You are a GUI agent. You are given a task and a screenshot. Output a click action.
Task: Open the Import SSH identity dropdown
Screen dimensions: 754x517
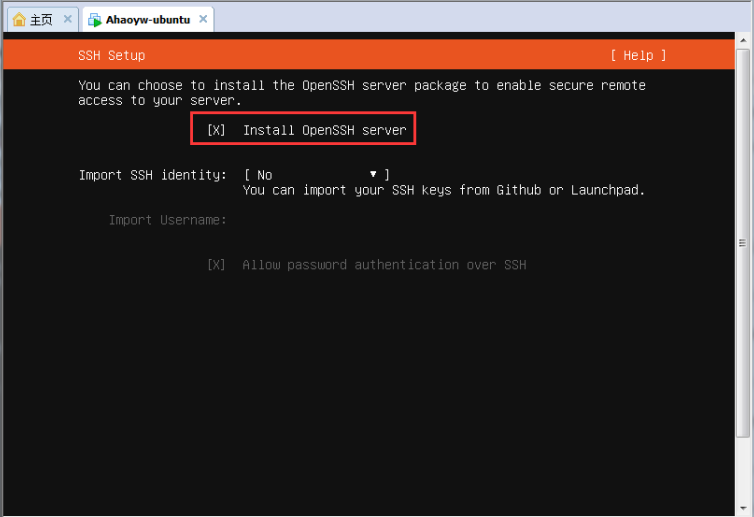(316, 175)
